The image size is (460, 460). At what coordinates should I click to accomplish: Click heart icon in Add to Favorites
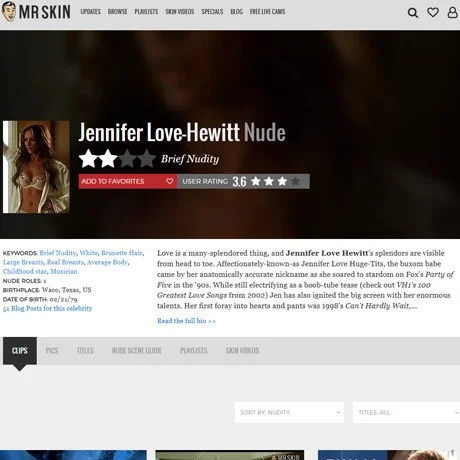pyautogui.click(x=169, y=181)
